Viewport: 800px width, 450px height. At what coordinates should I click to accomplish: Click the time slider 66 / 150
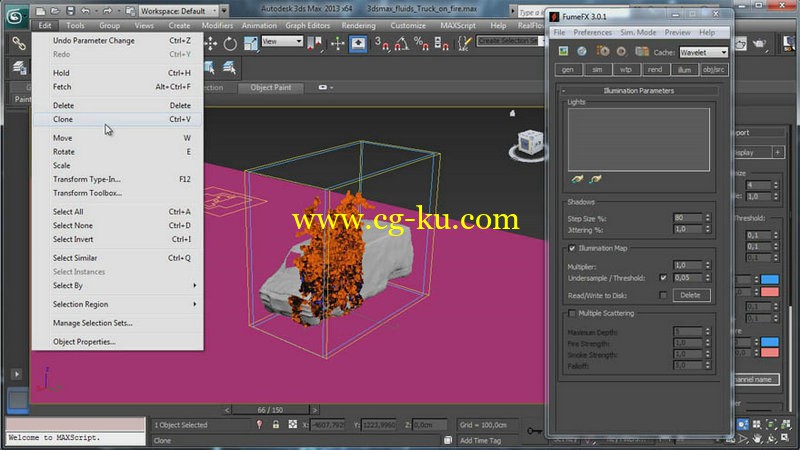pyautogui.click(x=270, y=410)
